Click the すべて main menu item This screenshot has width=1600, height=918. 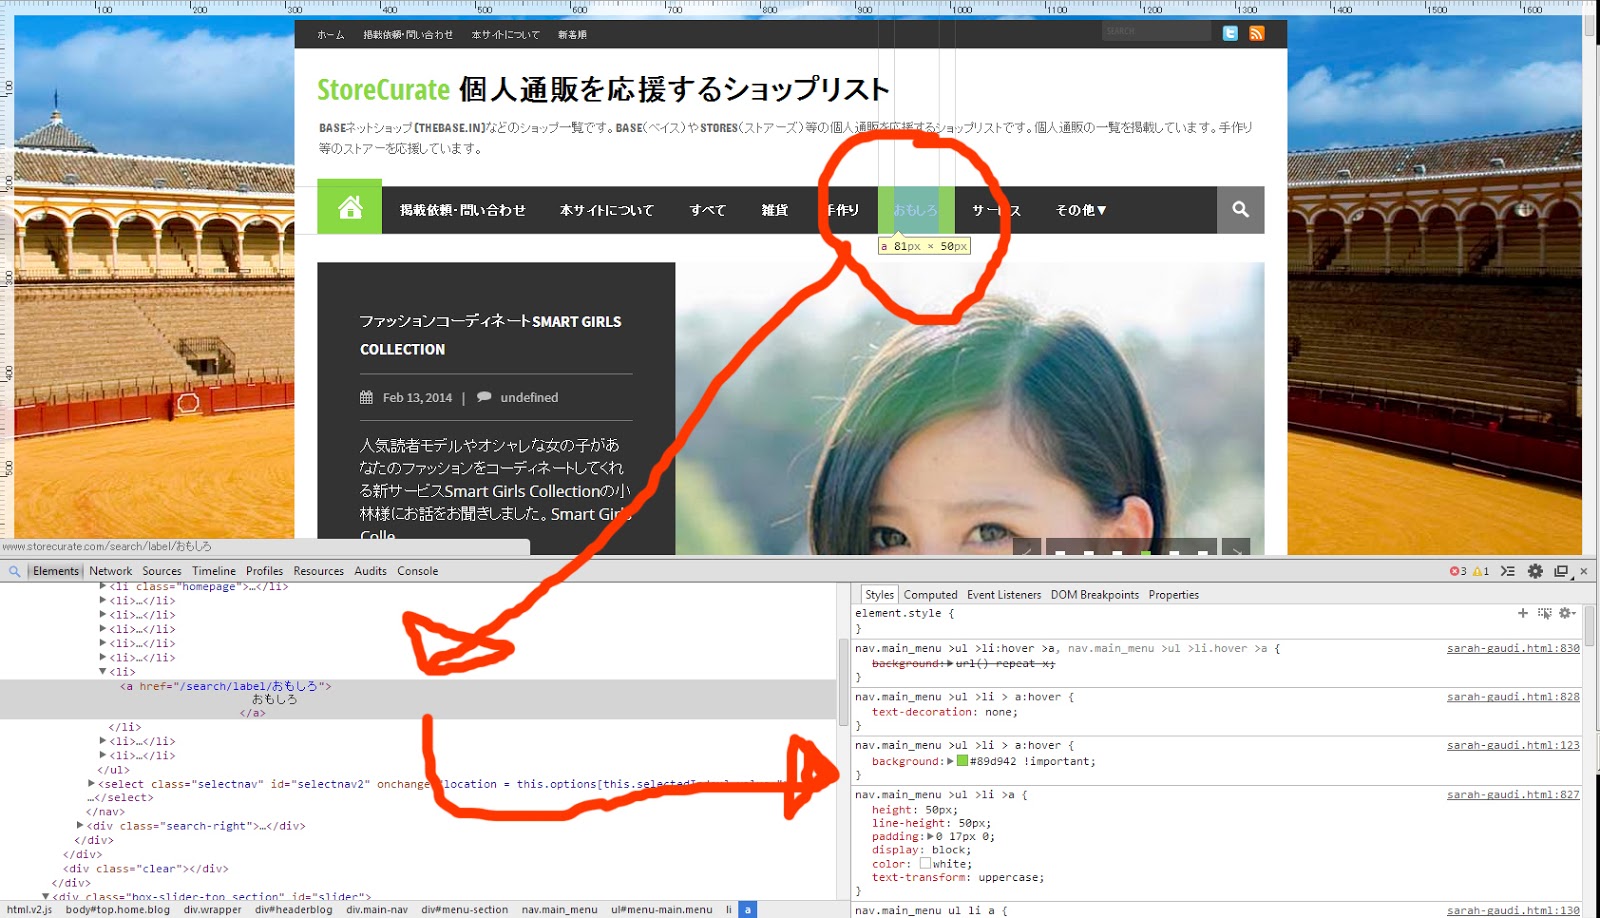point(708,210)
